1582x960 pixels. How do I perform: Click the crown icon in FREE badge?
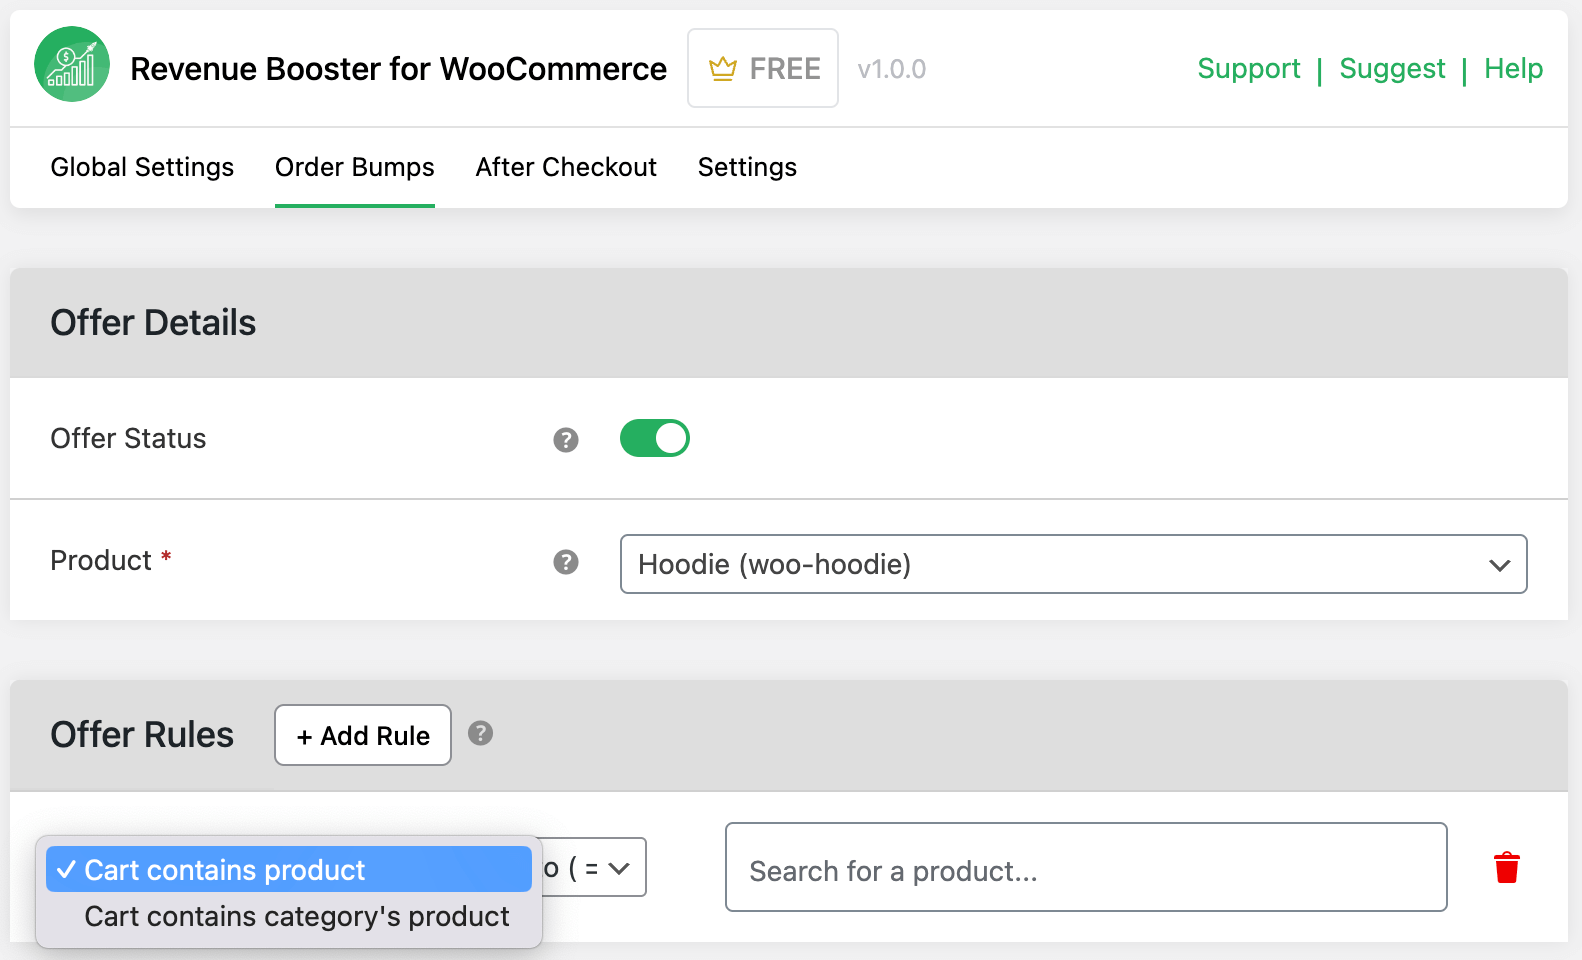pos(722,69)
